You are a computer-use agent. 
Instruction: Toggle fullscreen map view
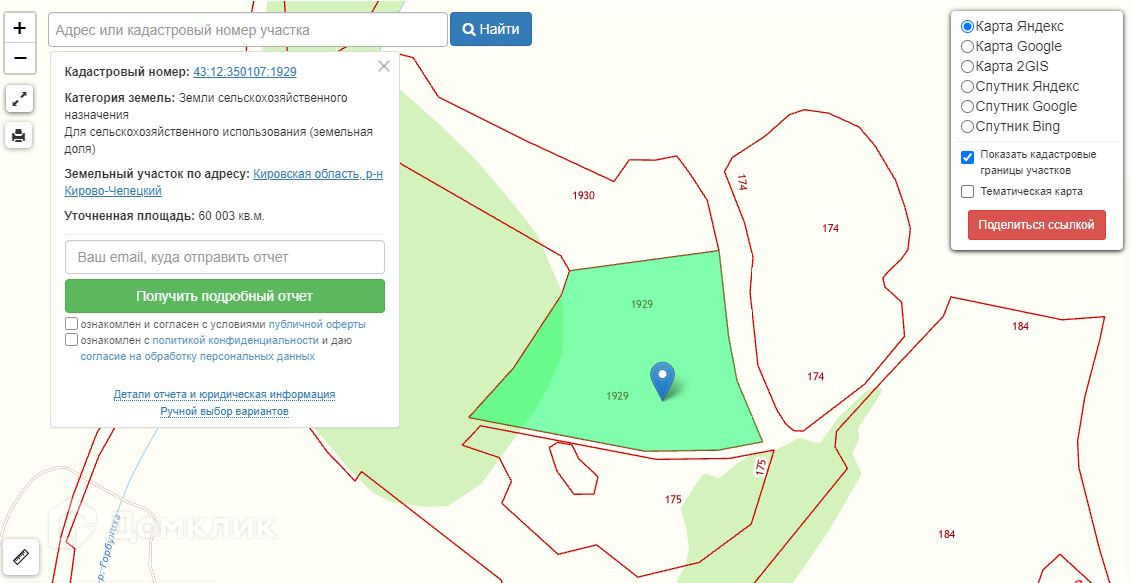click(x=19, y=99)
